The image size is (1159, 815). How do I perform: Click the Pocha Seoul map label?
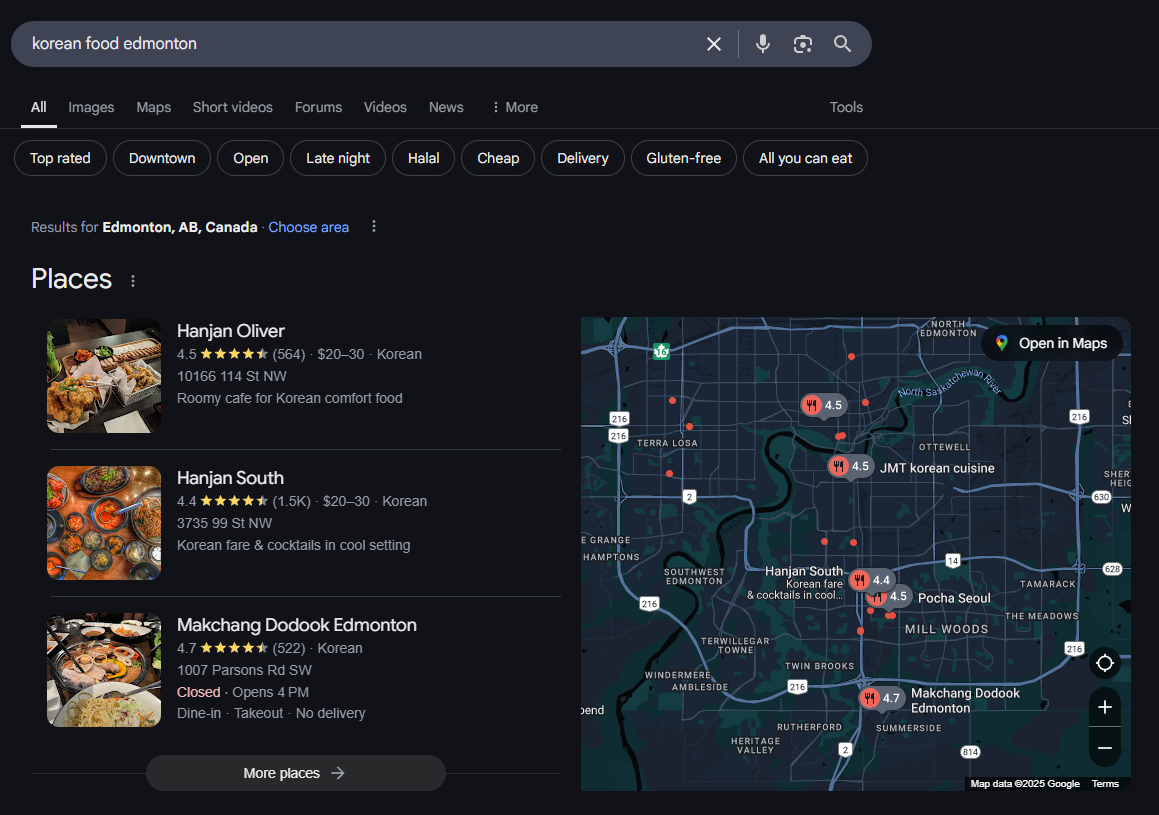pos(954,598)
